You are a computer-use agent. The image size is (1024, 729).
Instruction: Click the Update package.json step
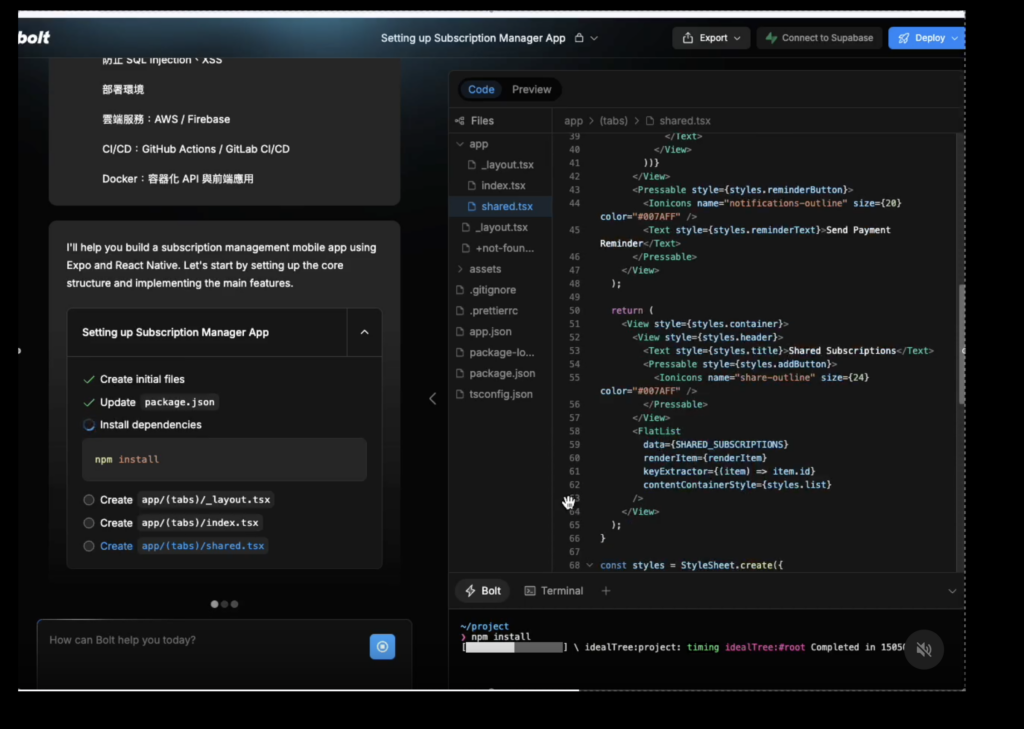click(151, 402)
